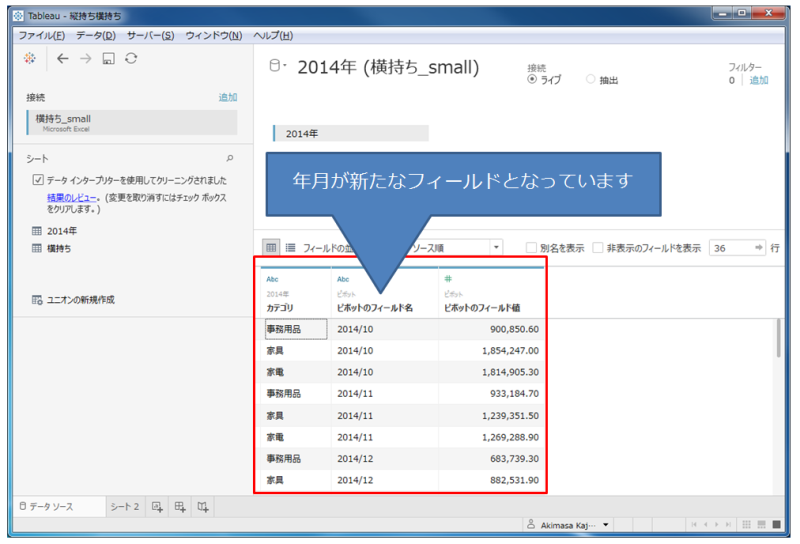Select cell with value 1,854,247.00
Image resolution: width=800 pixels, height=544 pixels.
492,351
